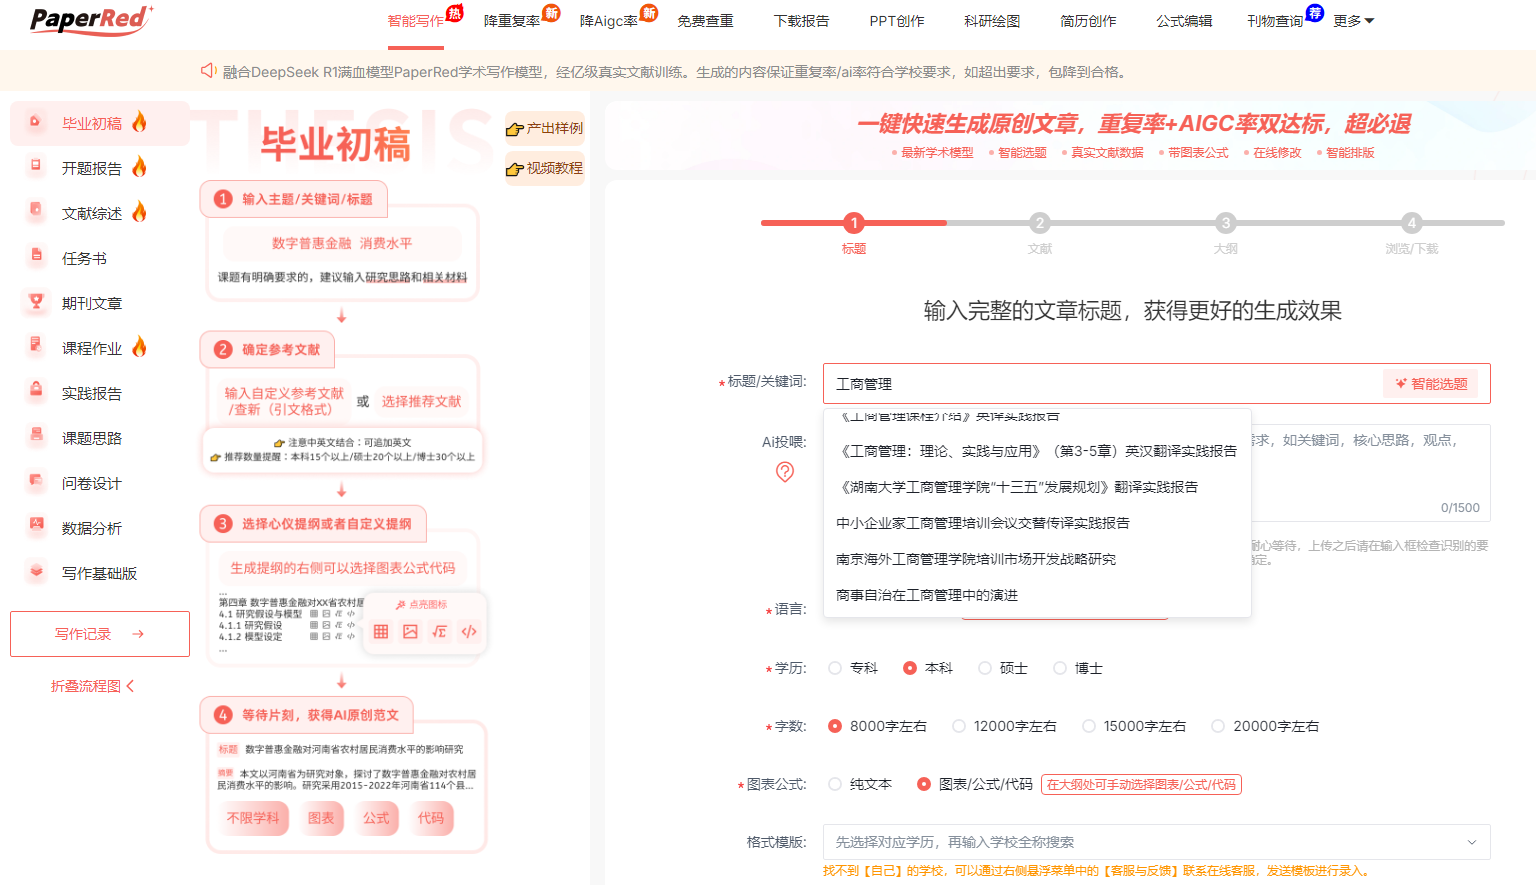Jump to step 3 大纲 on progress bar
This screenshot has width=1536, height=885.
click(x=1226, y=223)
